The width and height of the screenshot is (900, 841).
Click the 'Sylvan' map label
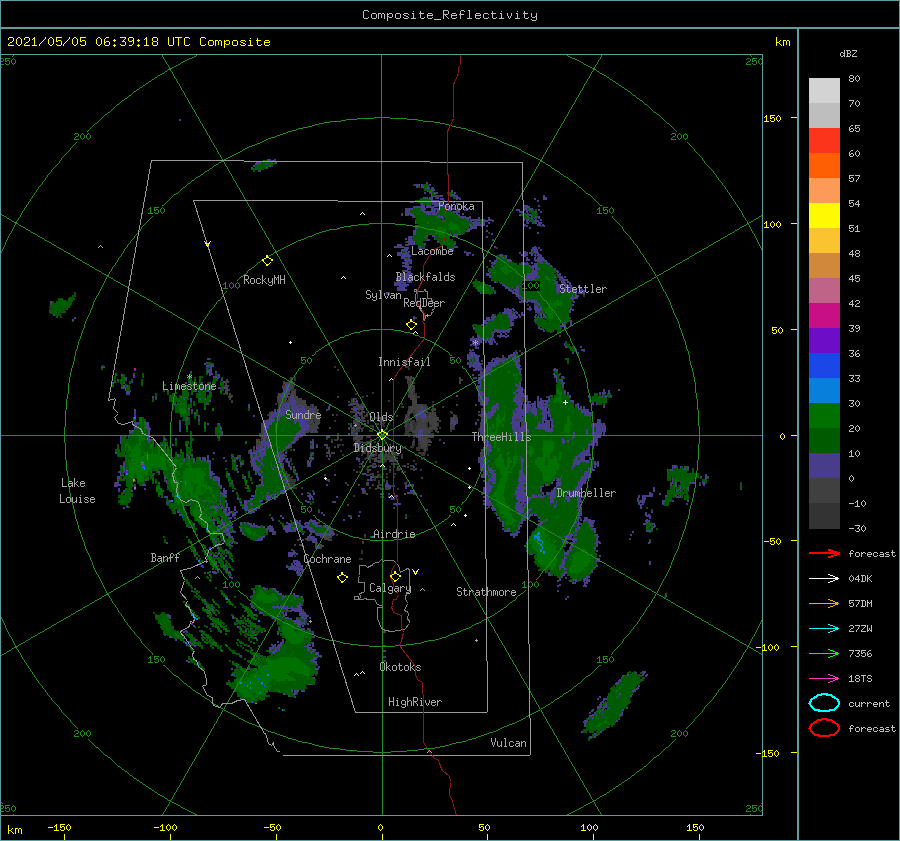click(383, 295)
